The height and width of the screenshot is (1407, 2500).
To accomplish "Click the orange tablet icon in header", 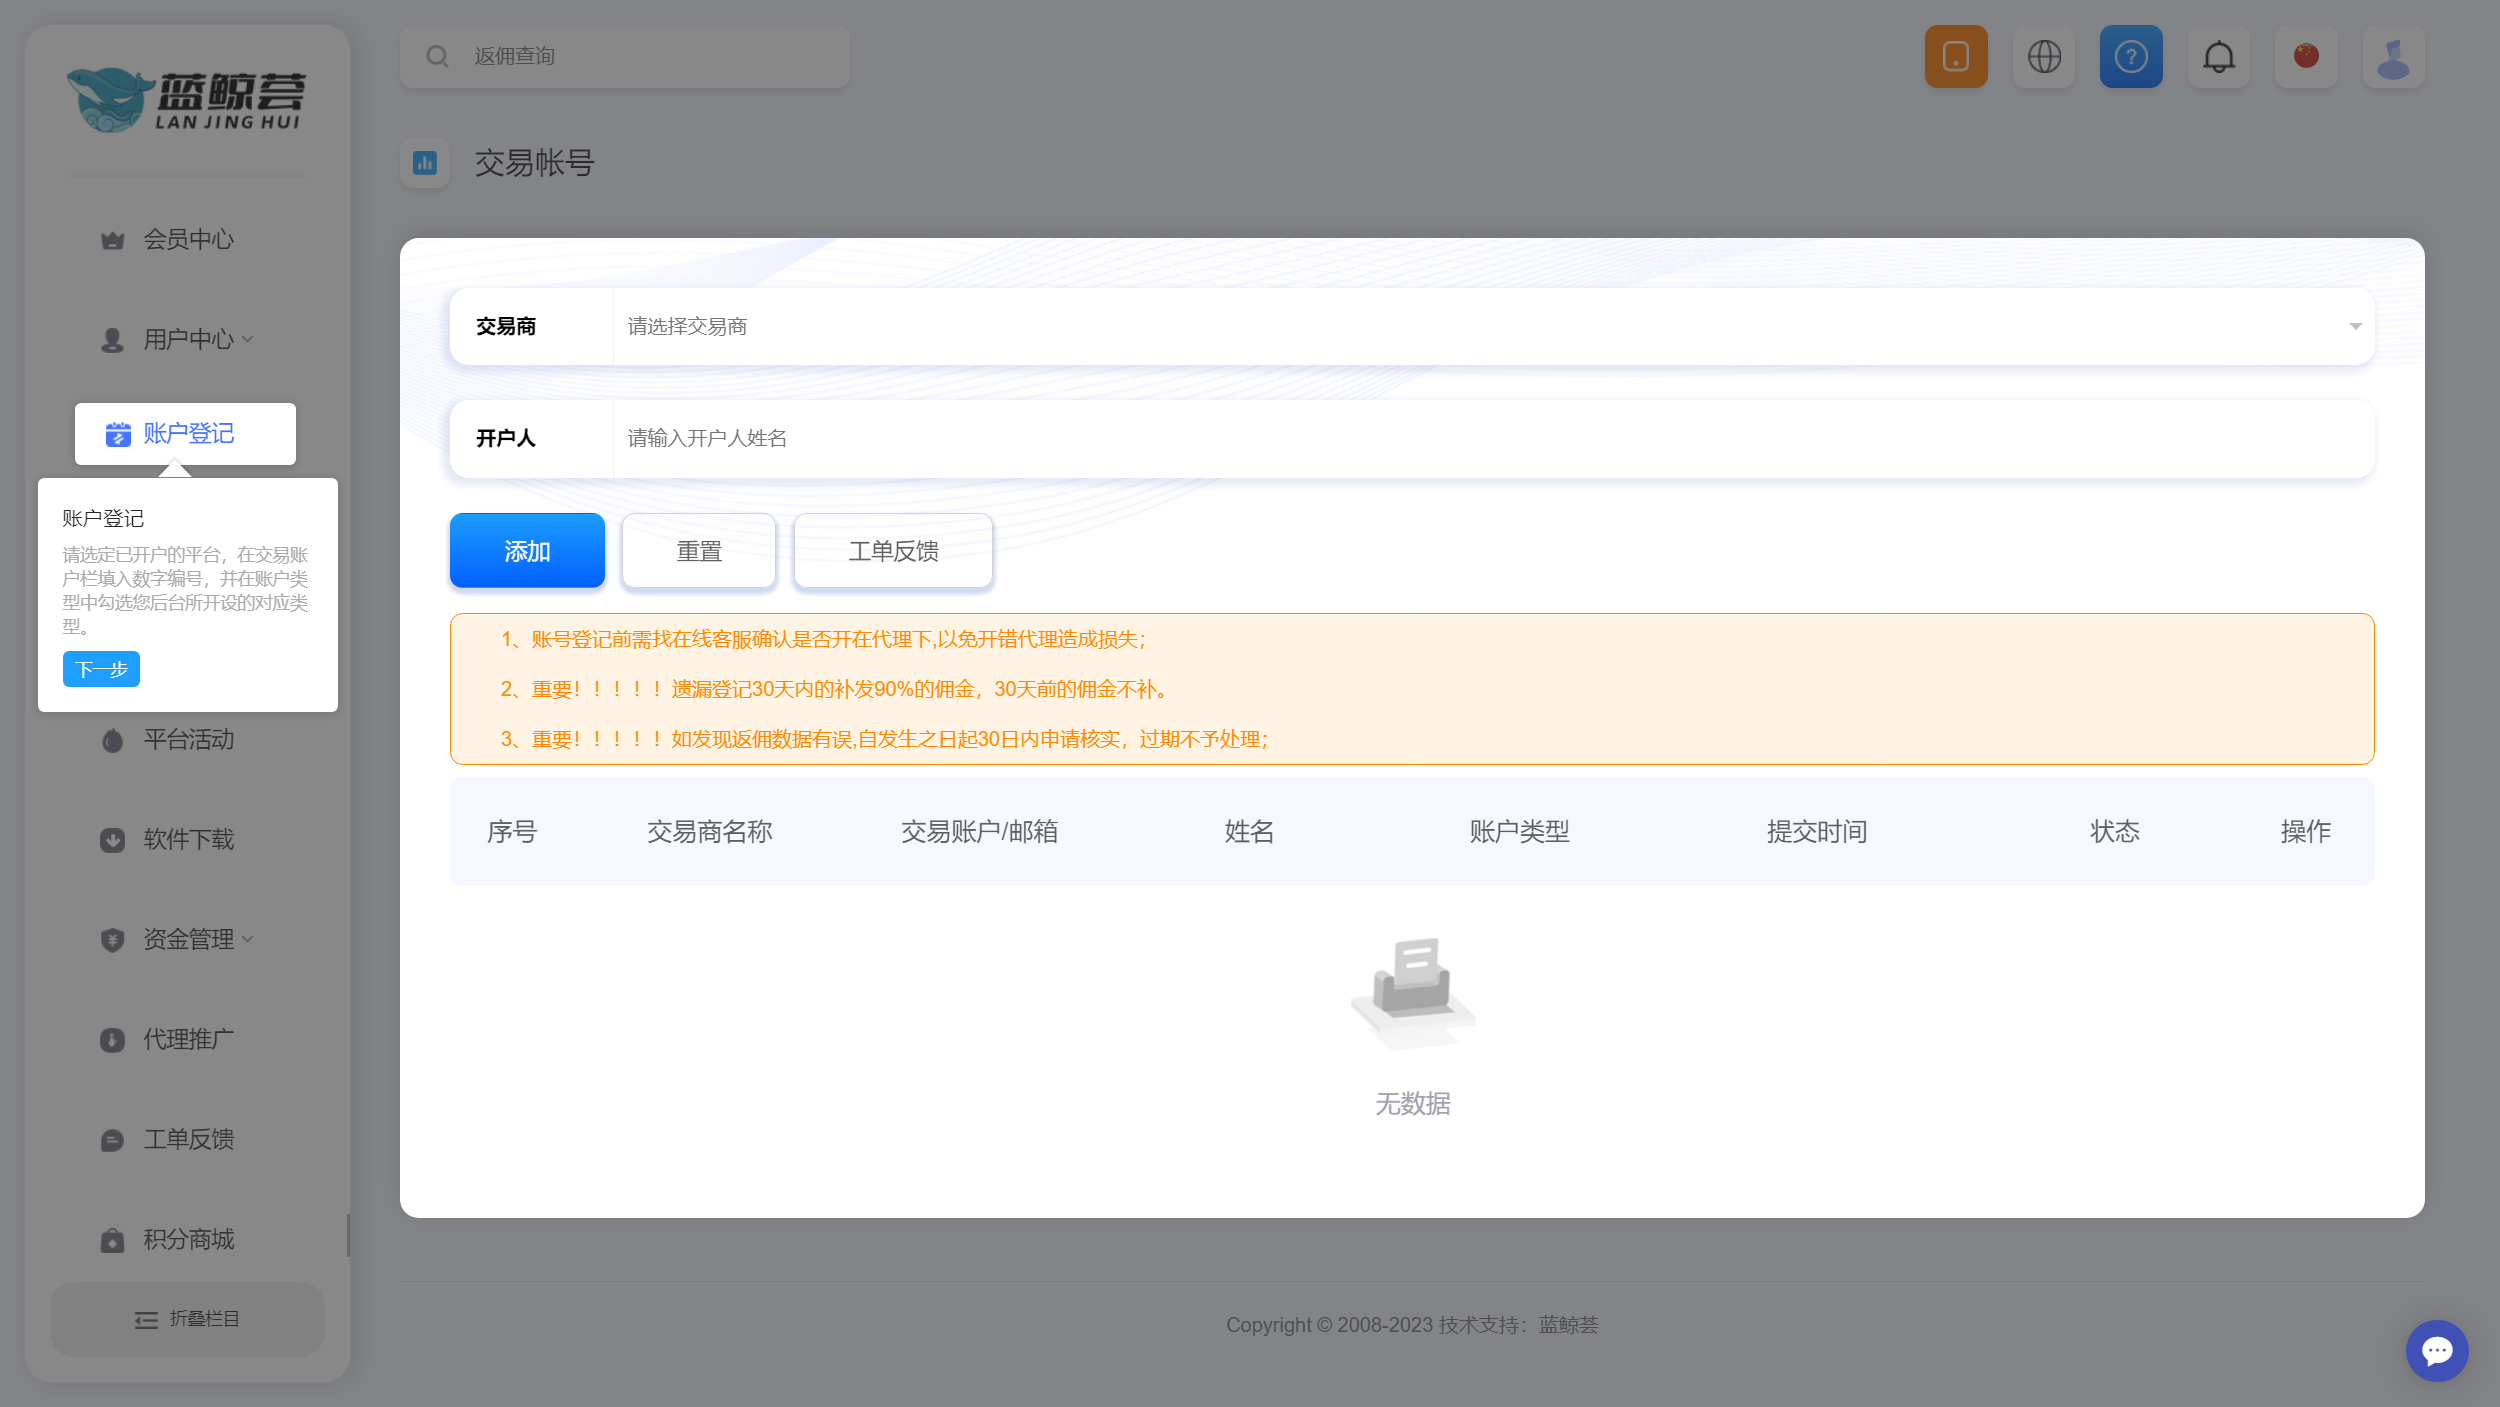I will (1956, 56).
